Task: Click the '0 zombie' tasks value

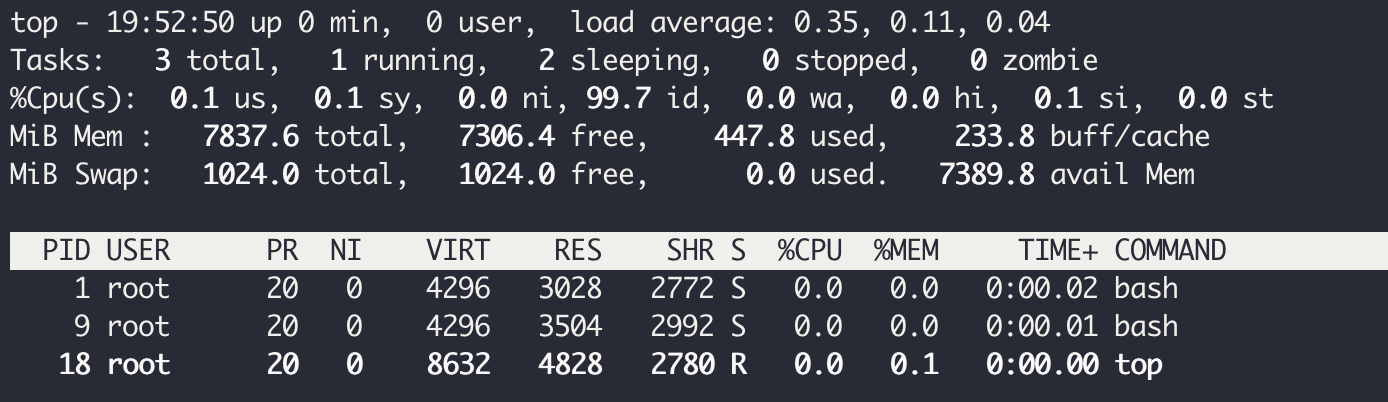Action: pyautogui.click(x=1034, y=60)
